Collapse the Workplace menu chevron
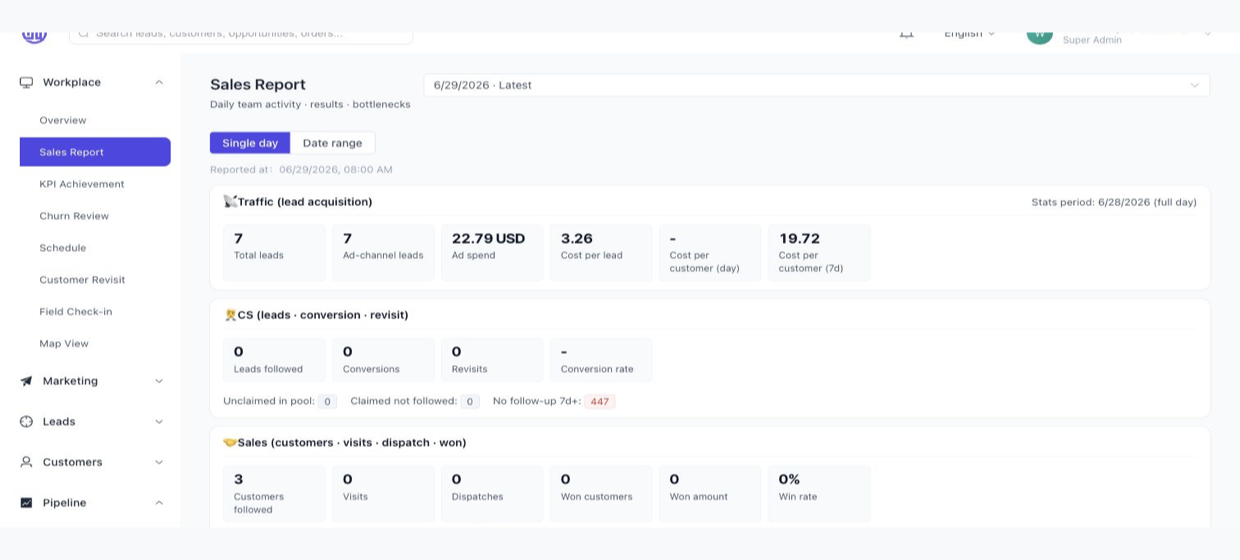 [x=159, y=82]
